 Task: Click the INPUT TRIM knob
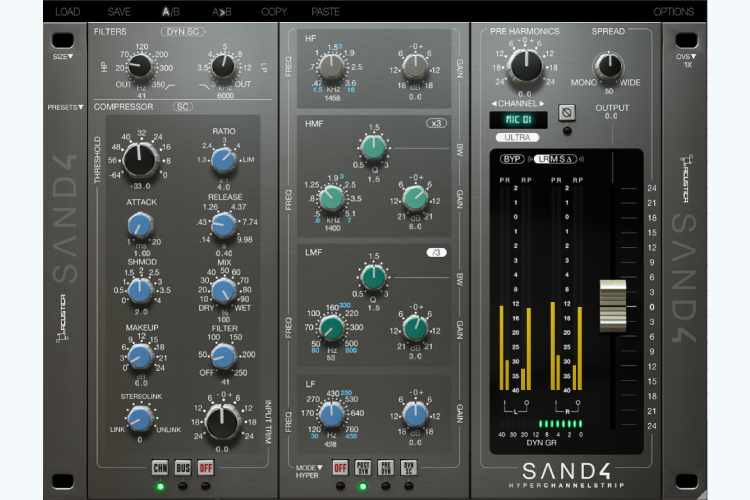[222, 422]
